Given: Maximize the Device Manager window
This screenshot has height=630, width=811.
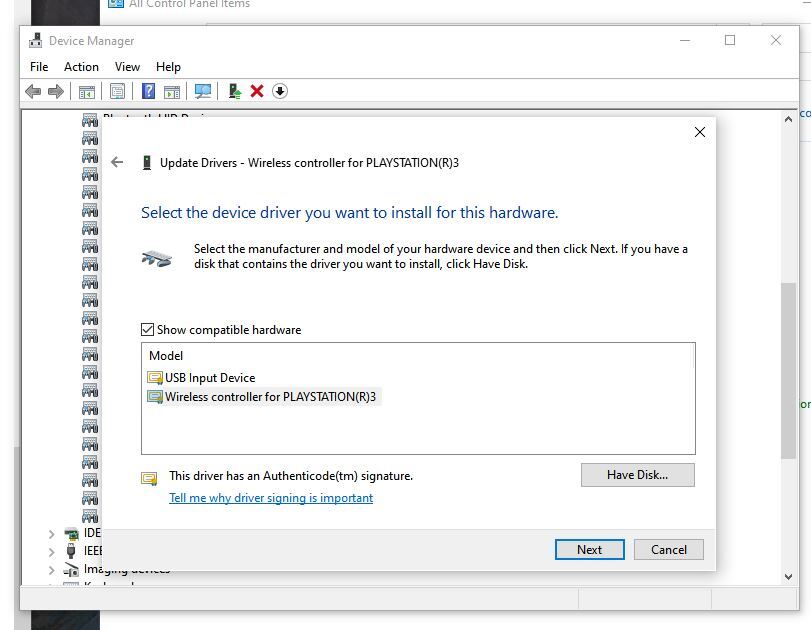Looking at the screenshot, I should [x=730, y=40].
